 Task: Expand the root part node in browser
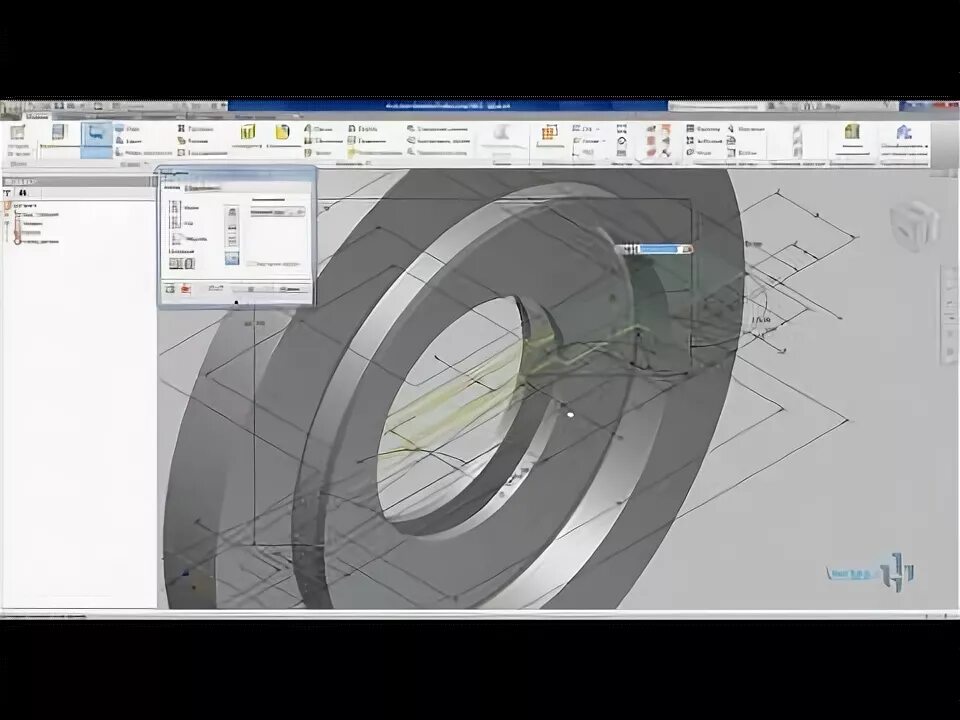point(8,207)
